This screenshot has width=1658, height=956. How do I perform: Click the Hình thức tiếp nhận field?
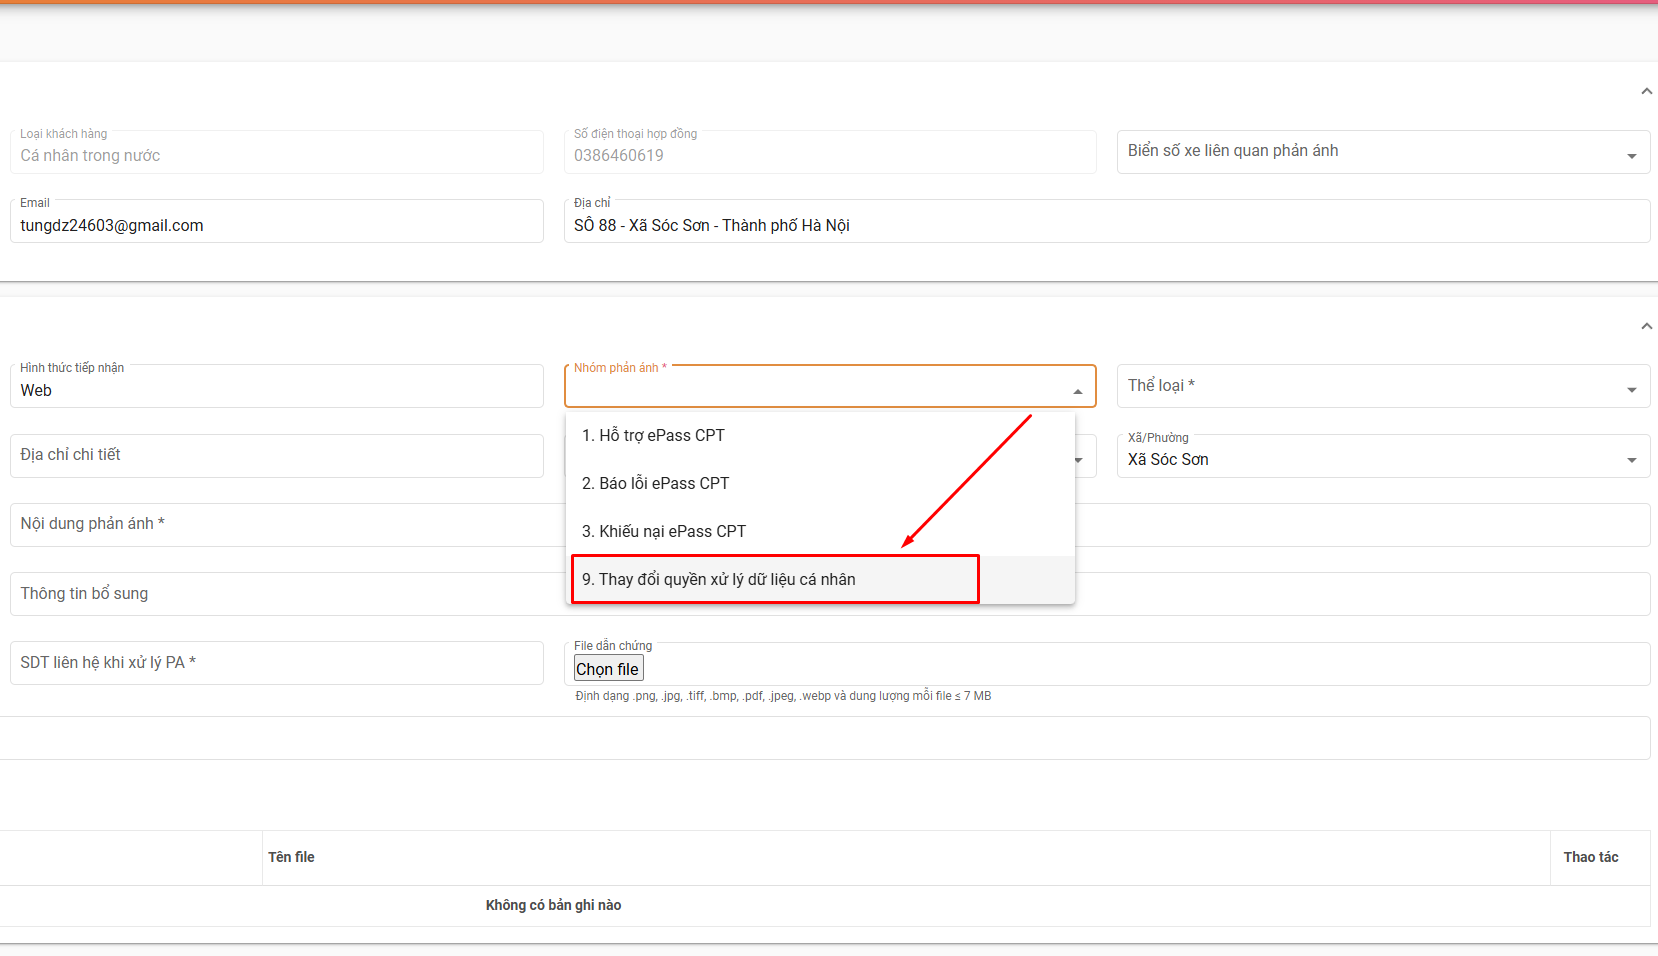pyautogui.click(x=276, y=390)
